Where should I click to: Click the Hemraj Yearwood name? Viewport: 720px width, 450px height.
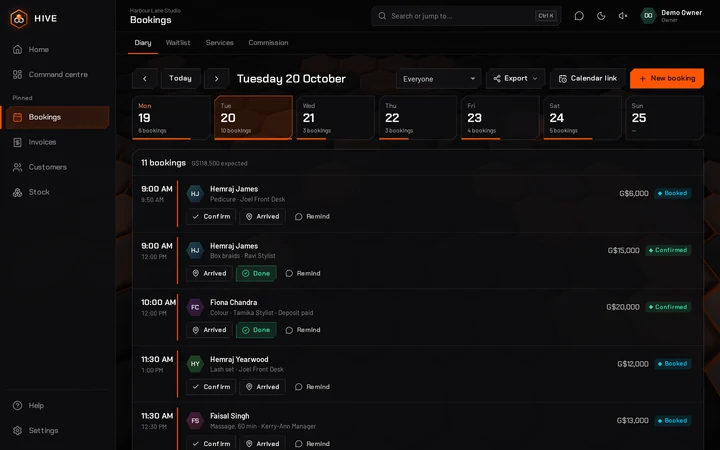(x=239, y=360)
